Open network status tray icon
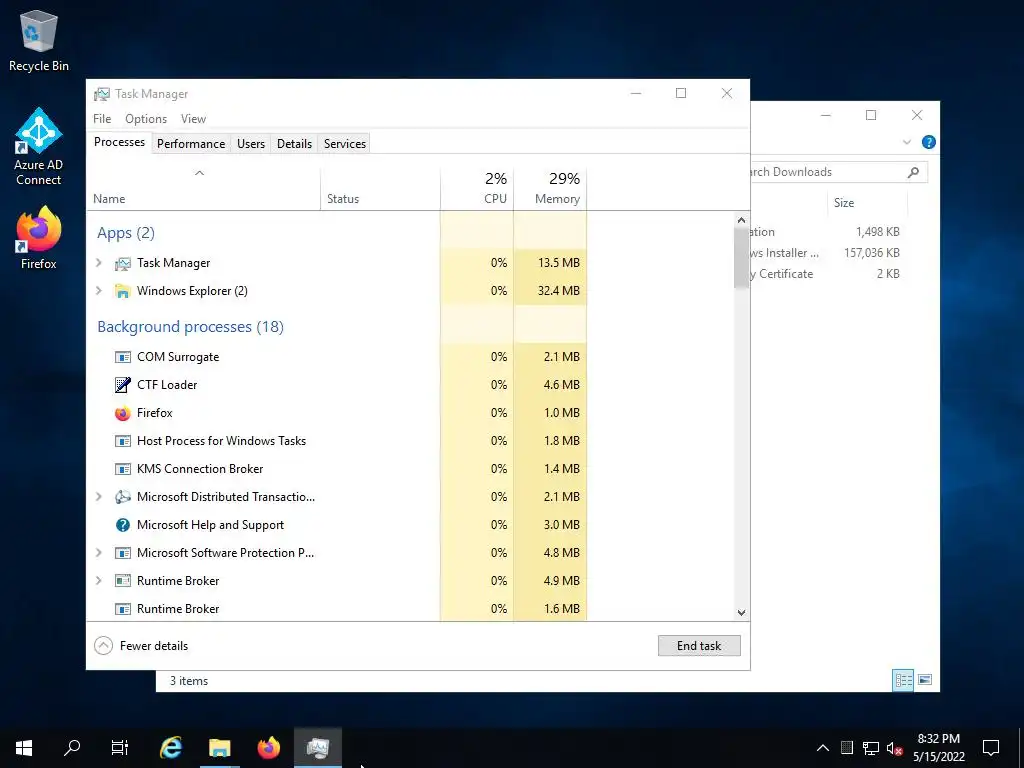This screenshot has width=1024, height=768. point(871,748)
